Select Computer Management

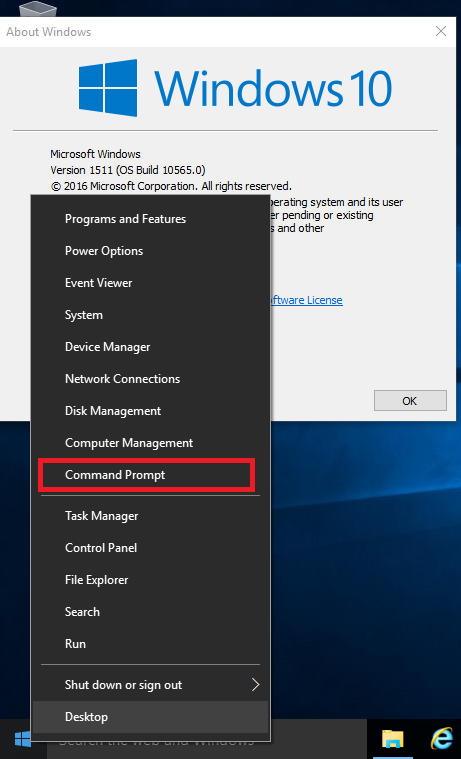[x=150, y=442]
